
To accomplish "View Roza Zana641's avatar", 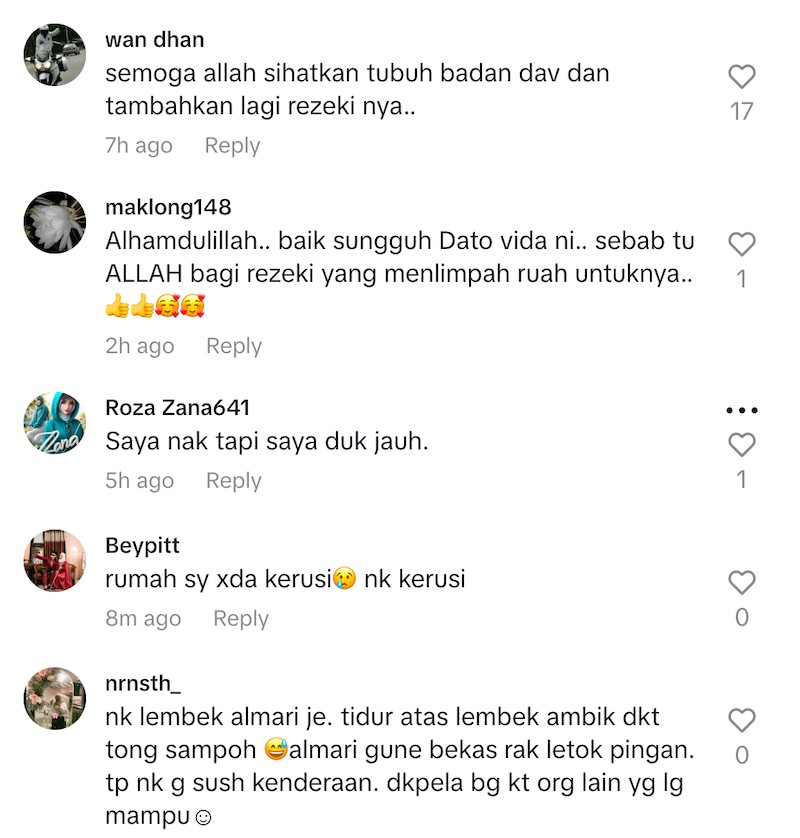I will [x=55, y=423].
